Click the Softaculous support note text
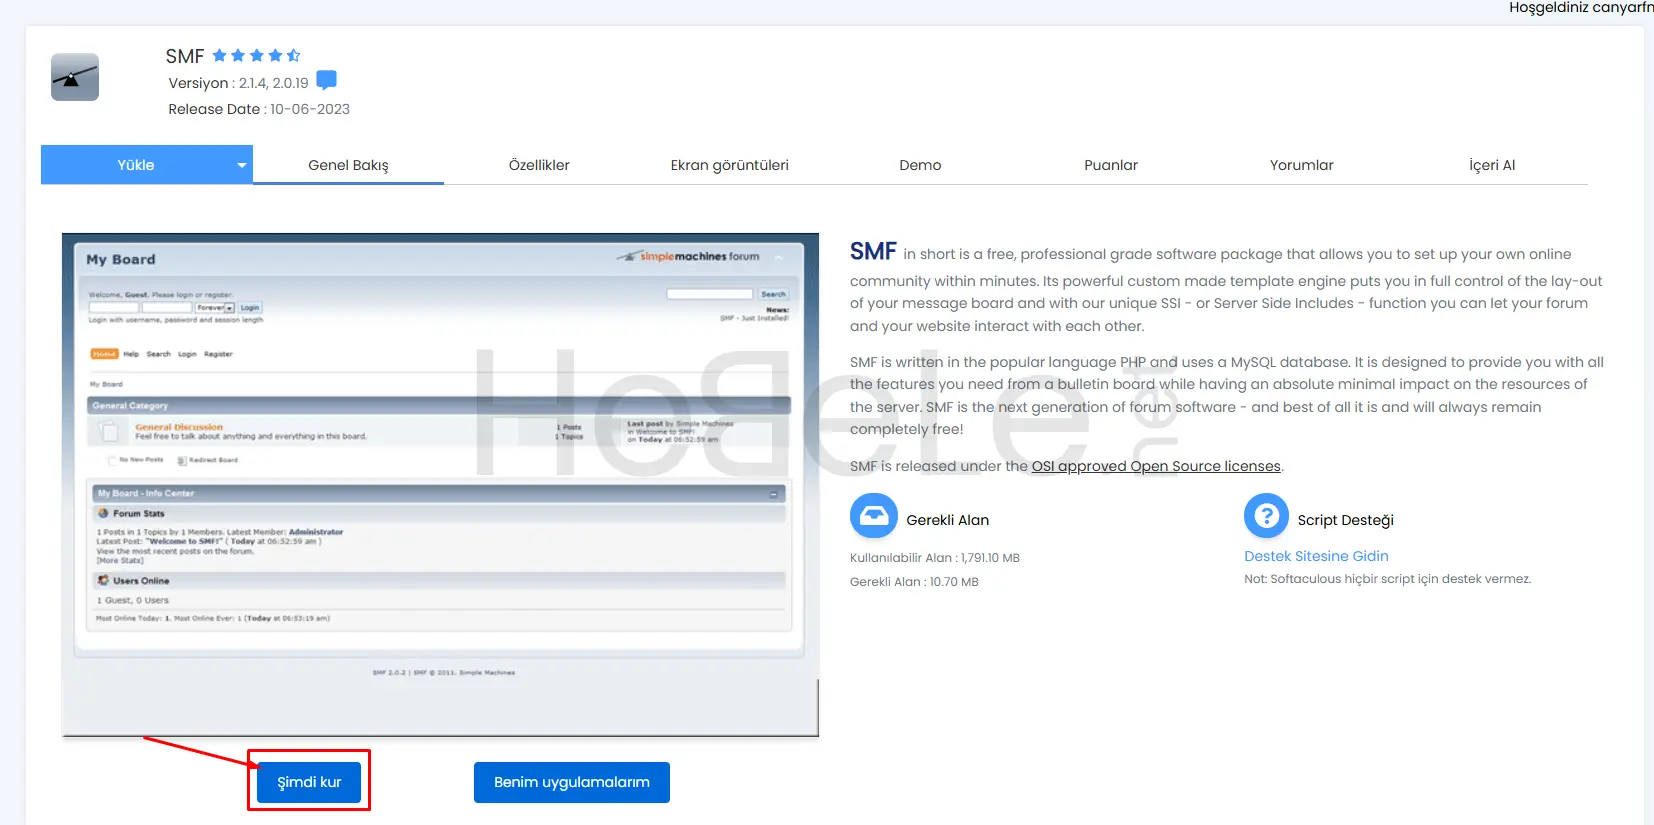The height and width of the screenshot is (825, 1654). (x=1388, y=579)
